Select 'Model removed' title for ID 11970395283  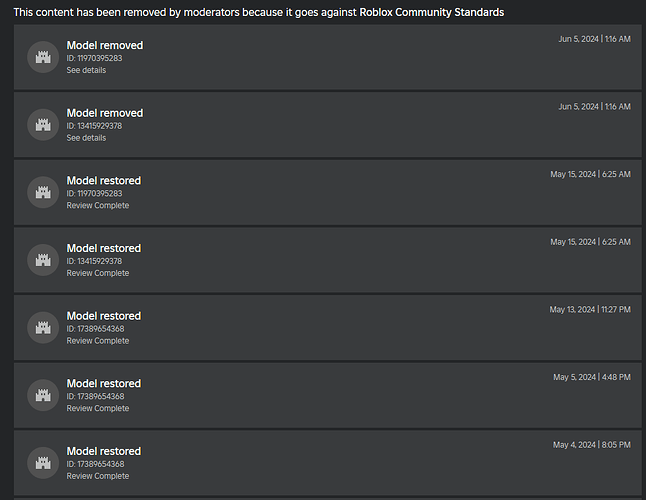(105, 45)
